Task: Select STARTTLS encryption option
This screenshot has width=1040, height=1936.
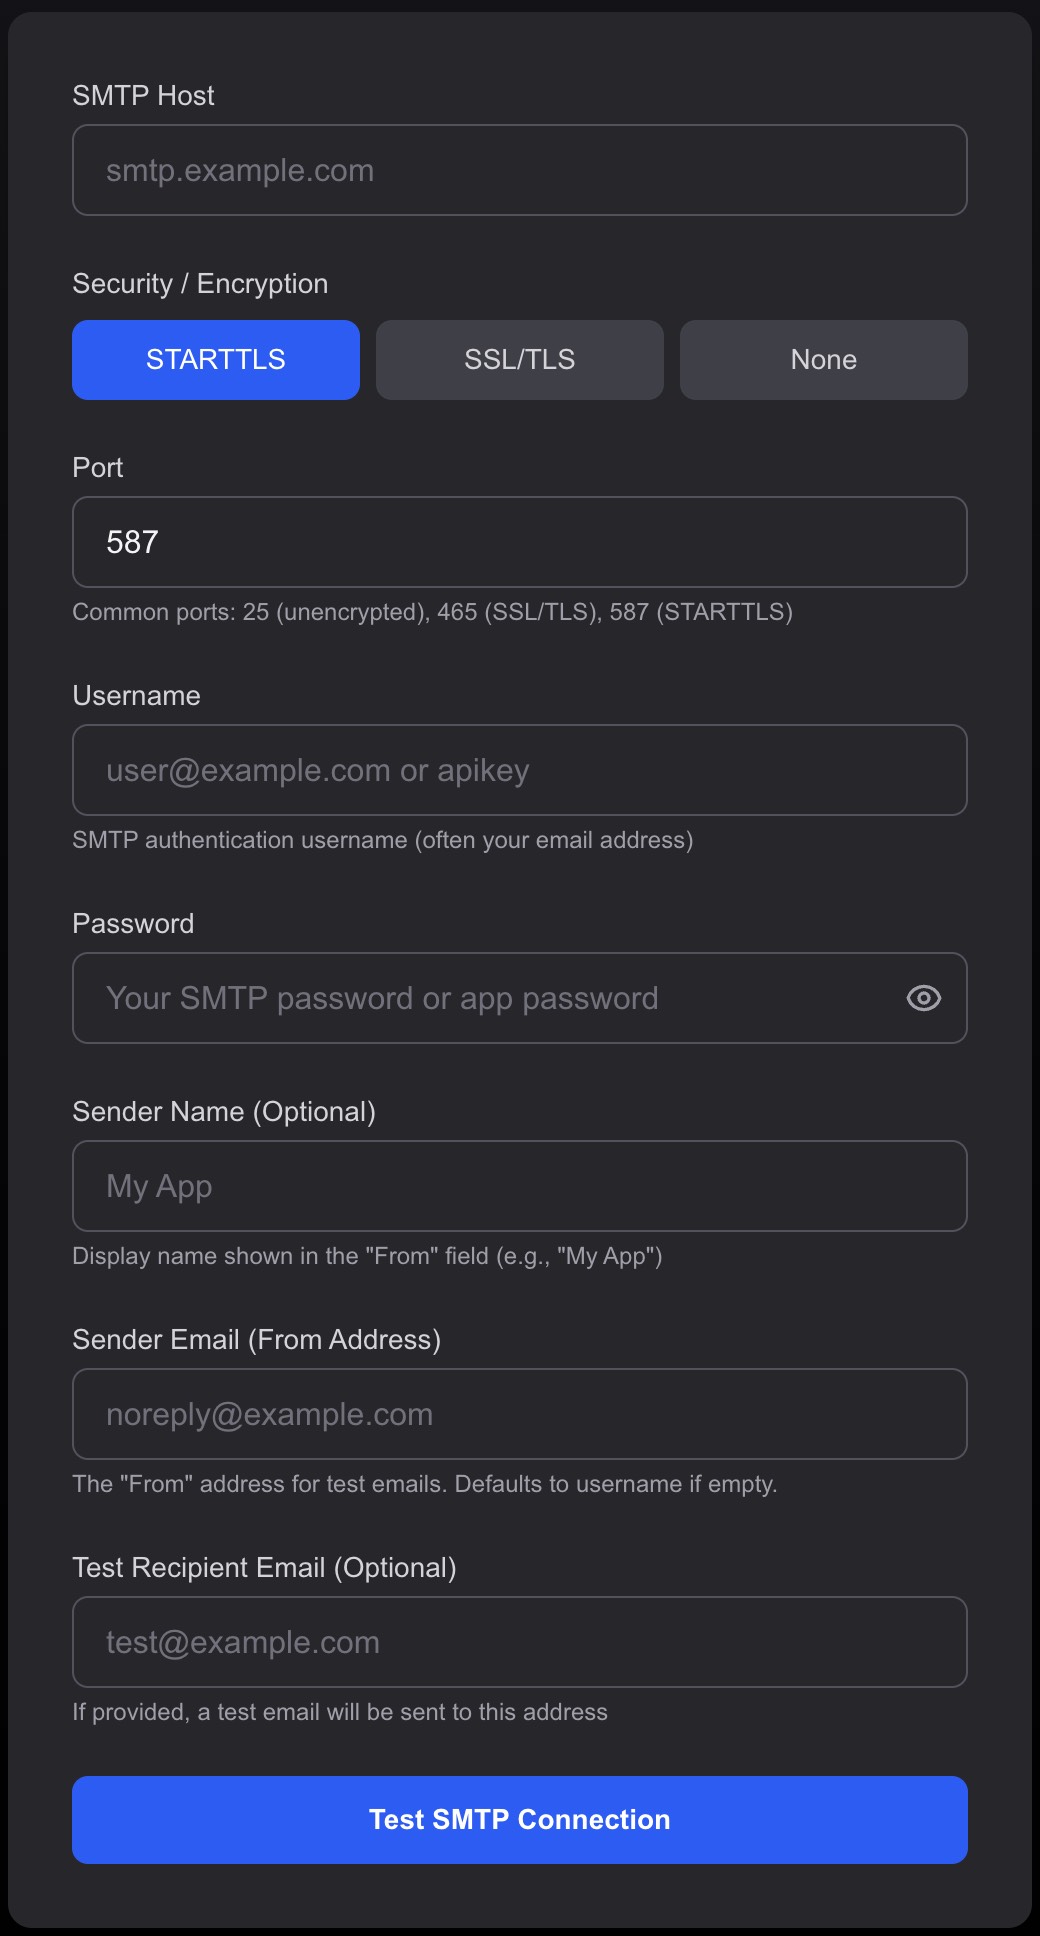Action: pos(216,360)
